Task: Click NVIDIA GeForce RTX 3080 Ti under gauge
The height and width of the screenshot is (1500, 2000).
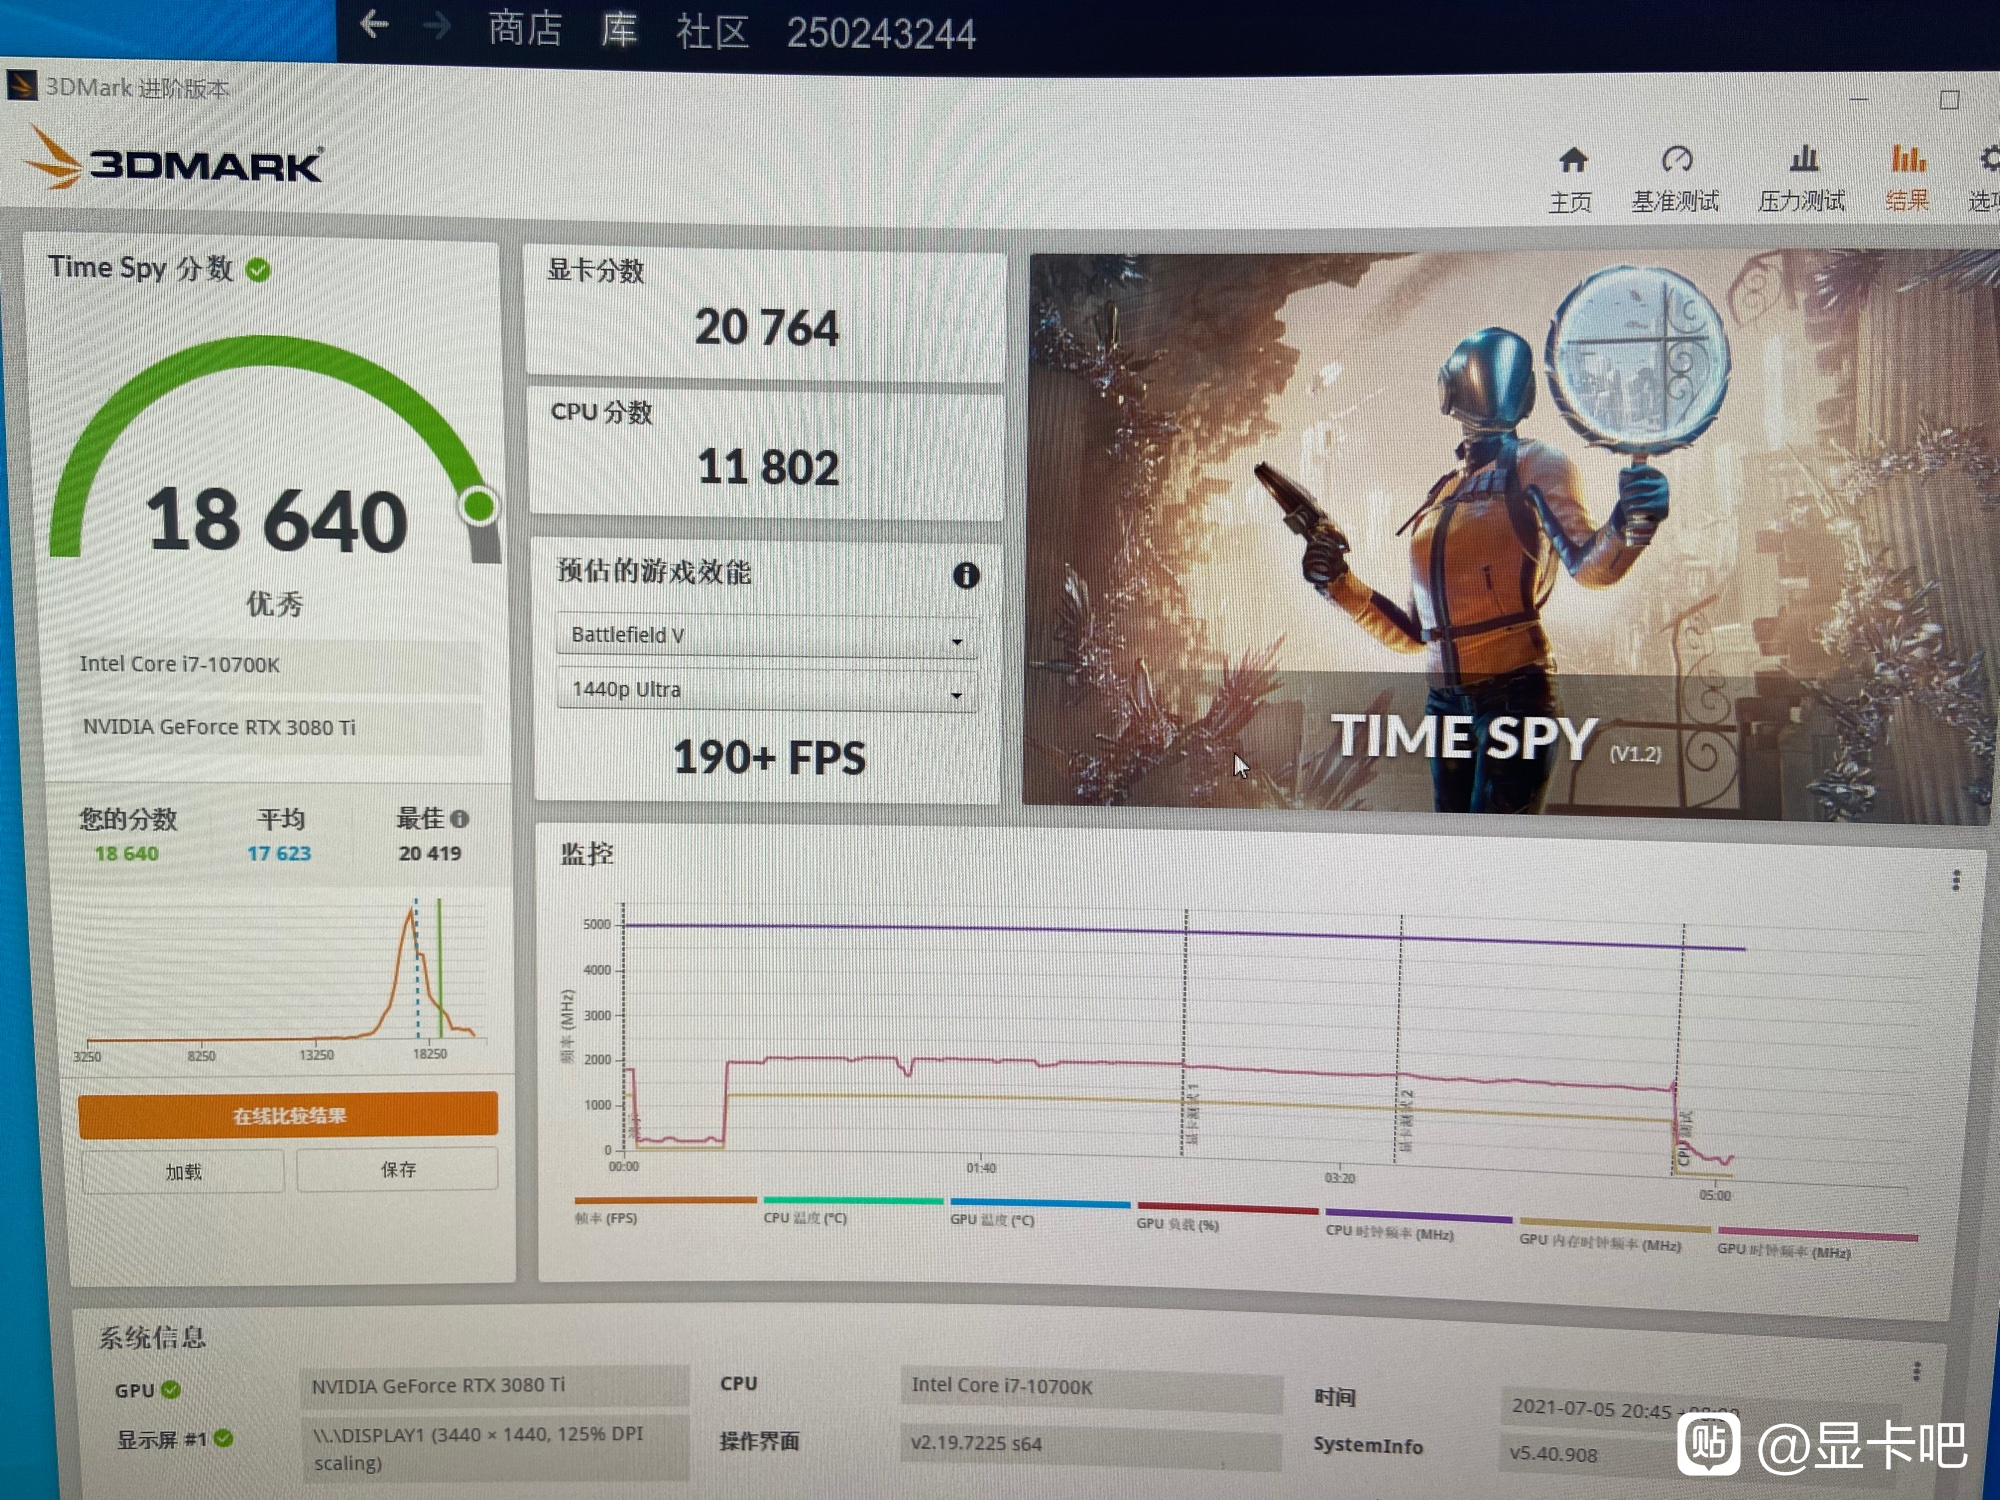Action: click(219, 727)
